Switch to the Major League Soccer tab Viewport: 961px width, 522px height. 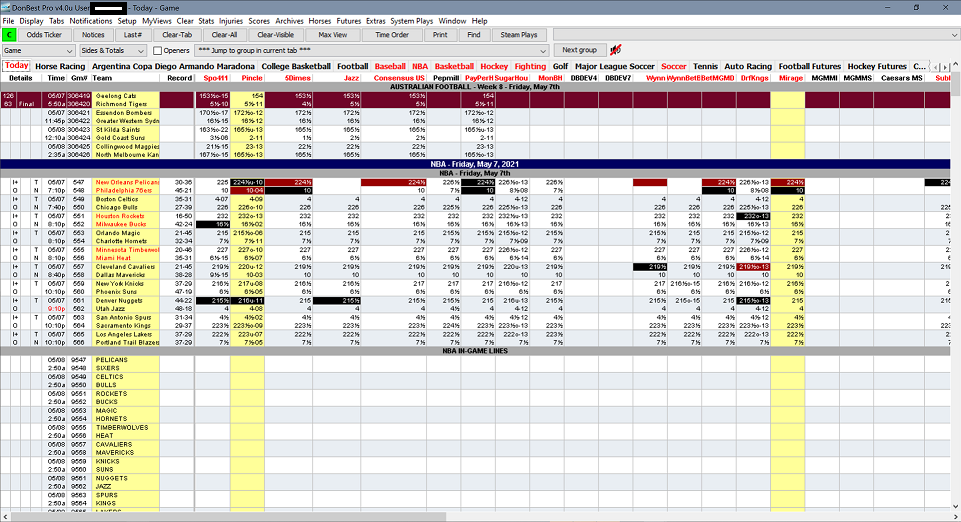click(x=615, y=66)
